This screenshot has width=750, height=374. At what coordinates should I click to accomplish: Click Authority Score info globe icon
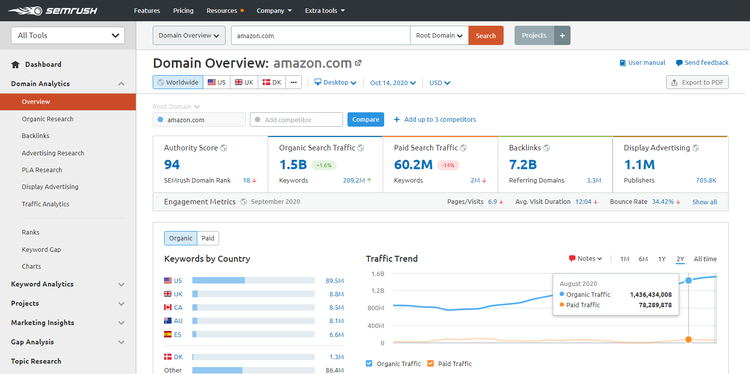coord(224,148)
